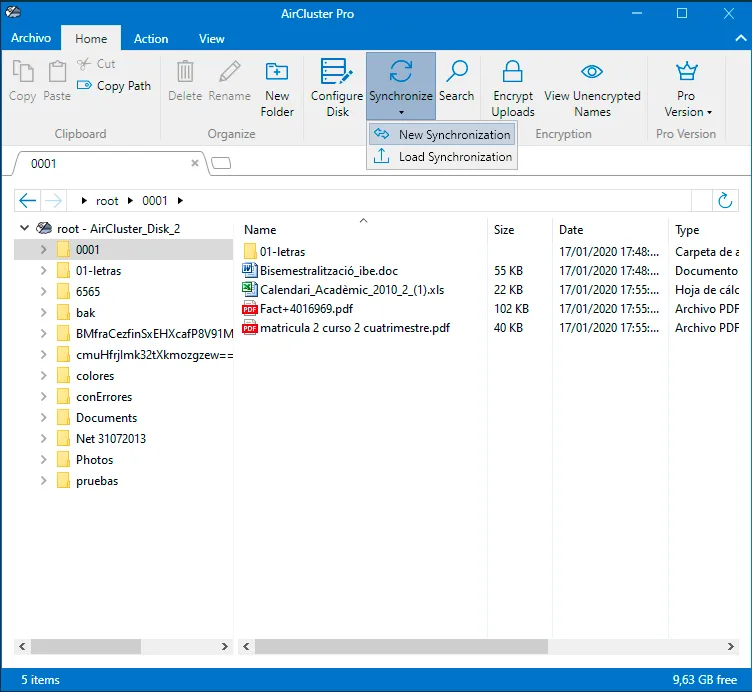Click the Configure Disk icon

(337, 72)
